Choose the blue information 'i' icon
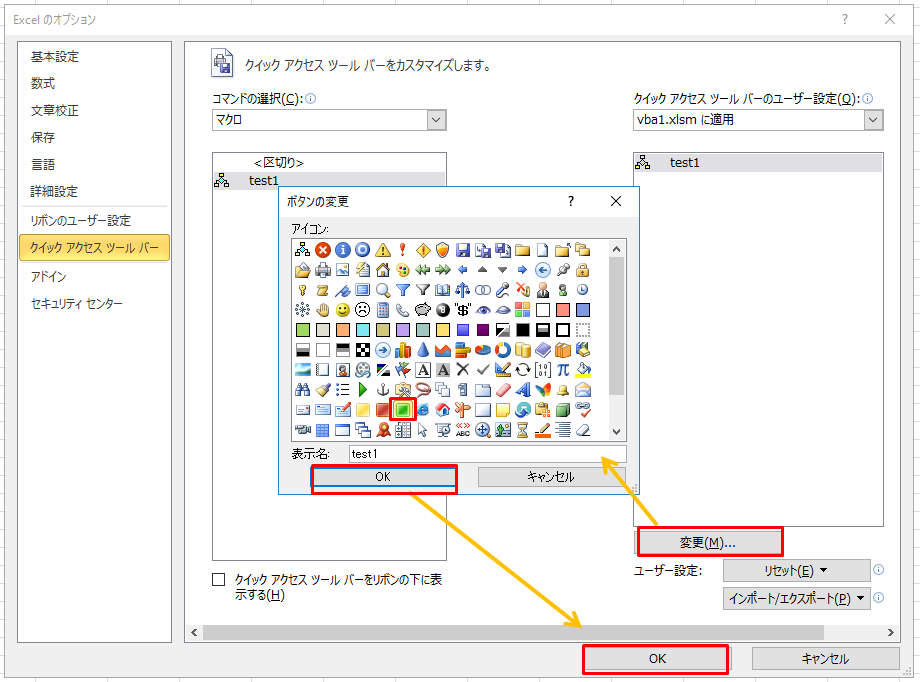Screen dimensions: 920x682 coord(343,250)
